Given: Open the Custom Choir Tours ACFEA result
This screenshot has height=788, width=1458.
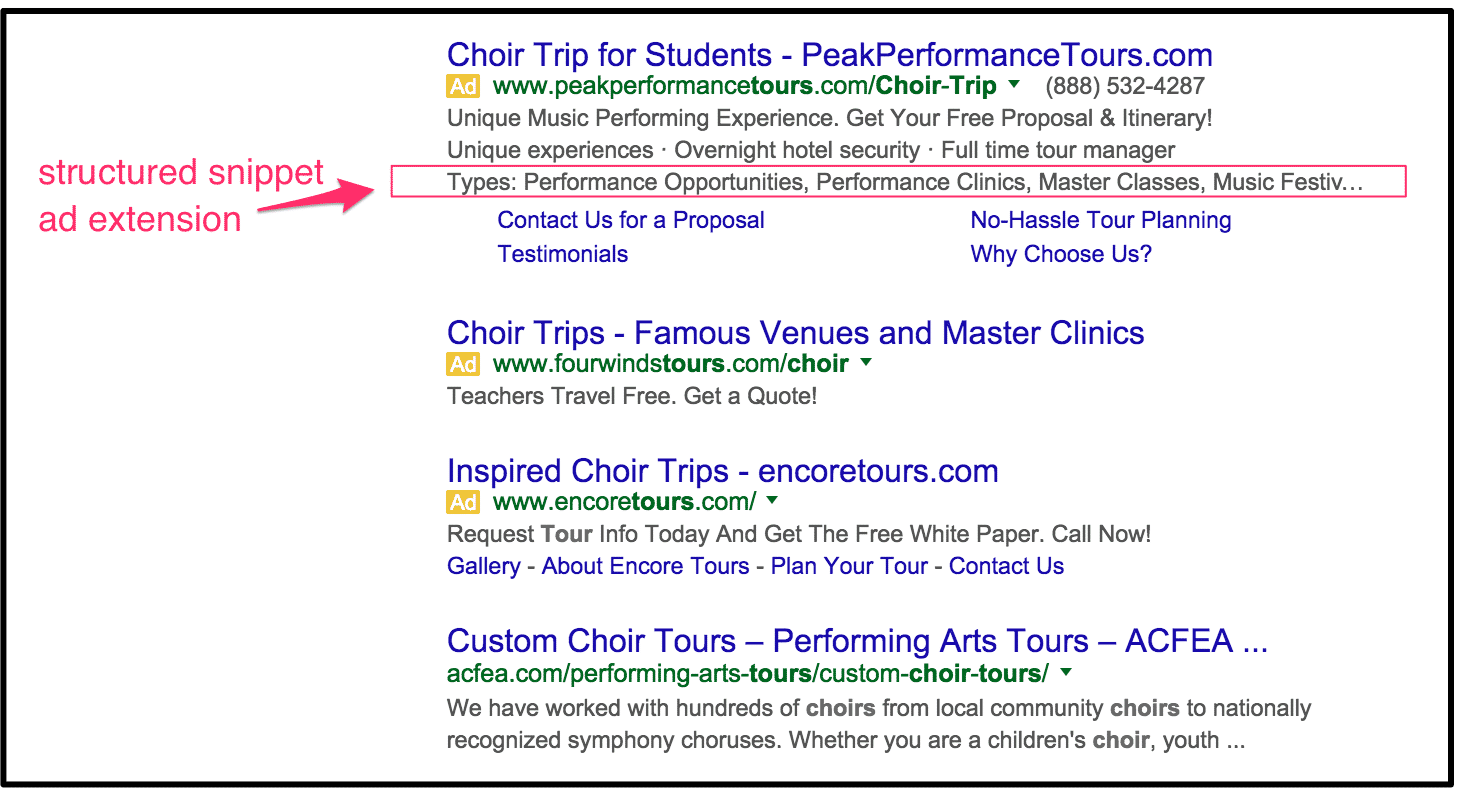Looking at the screenshot, I should tap(857, 641).
